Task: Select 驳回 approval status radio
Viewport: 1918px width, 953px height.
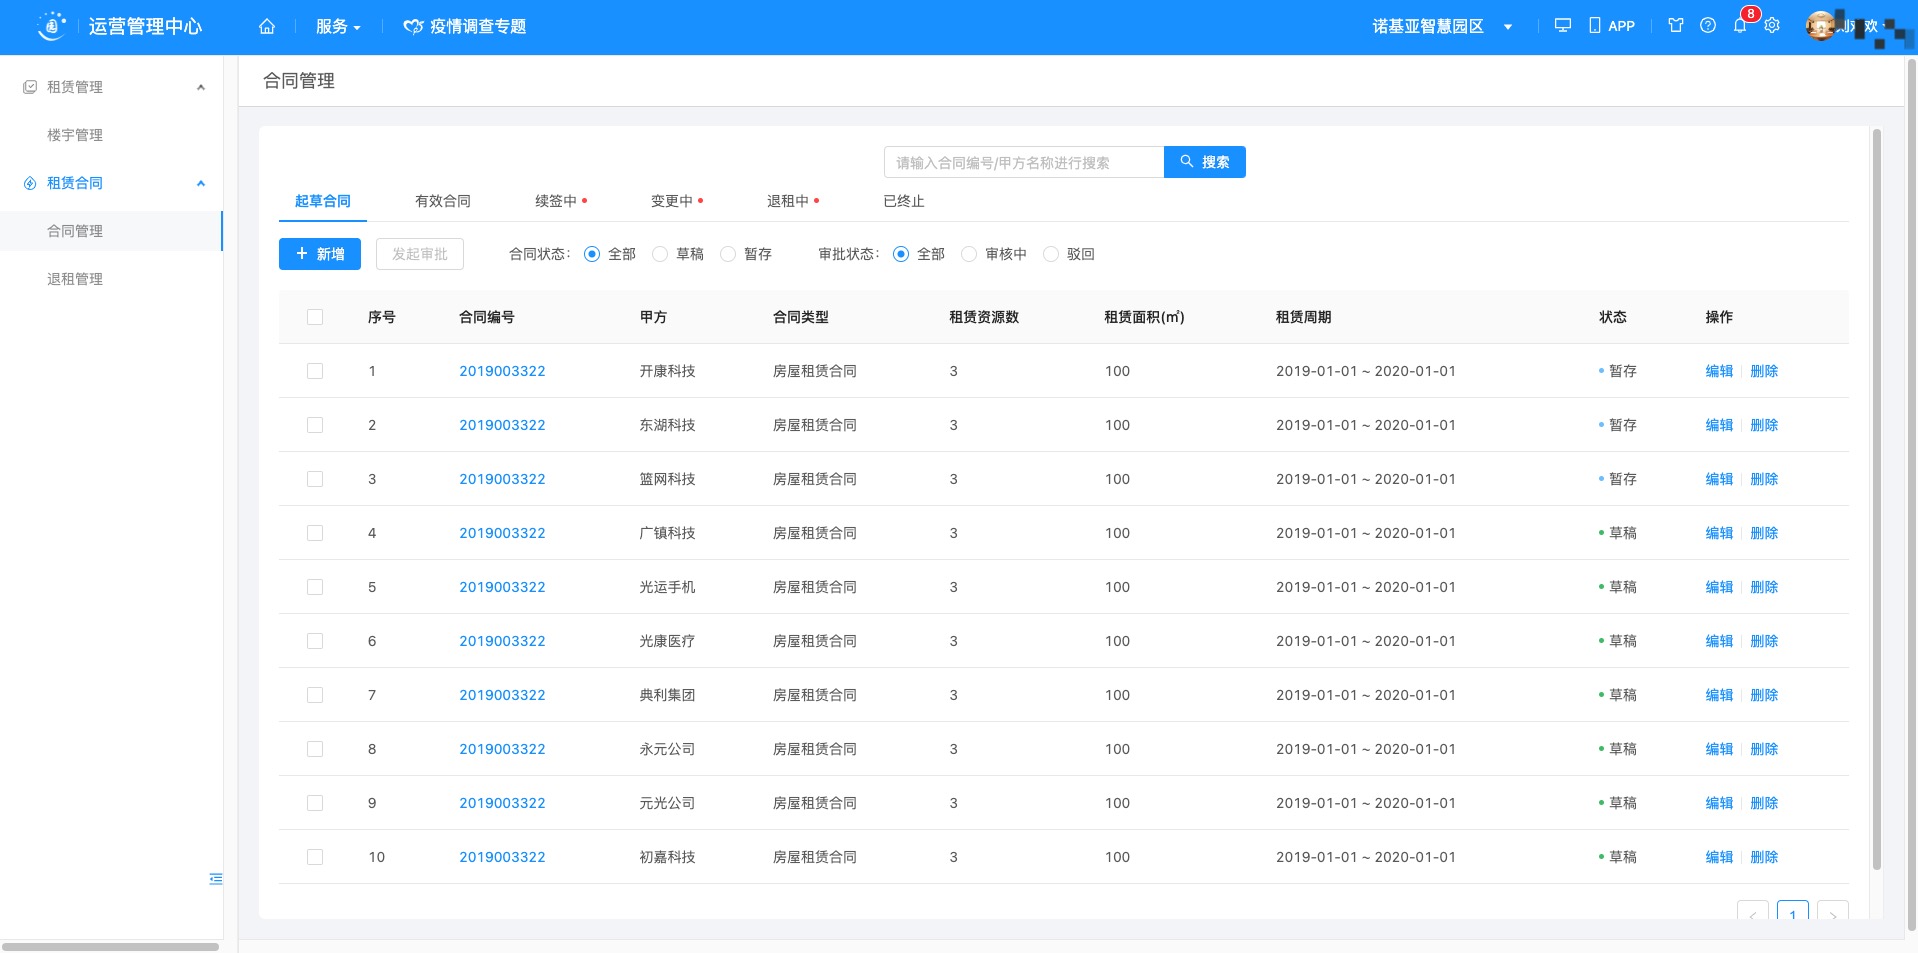Action: click(x=1051, y=254)
